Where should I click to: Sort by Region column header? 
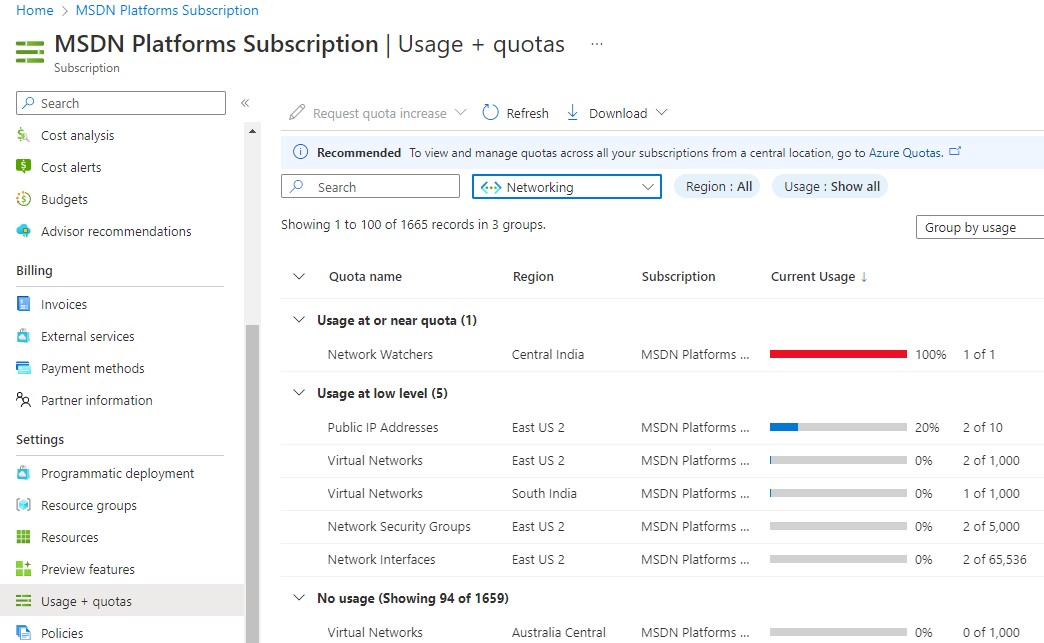[533, 276]
